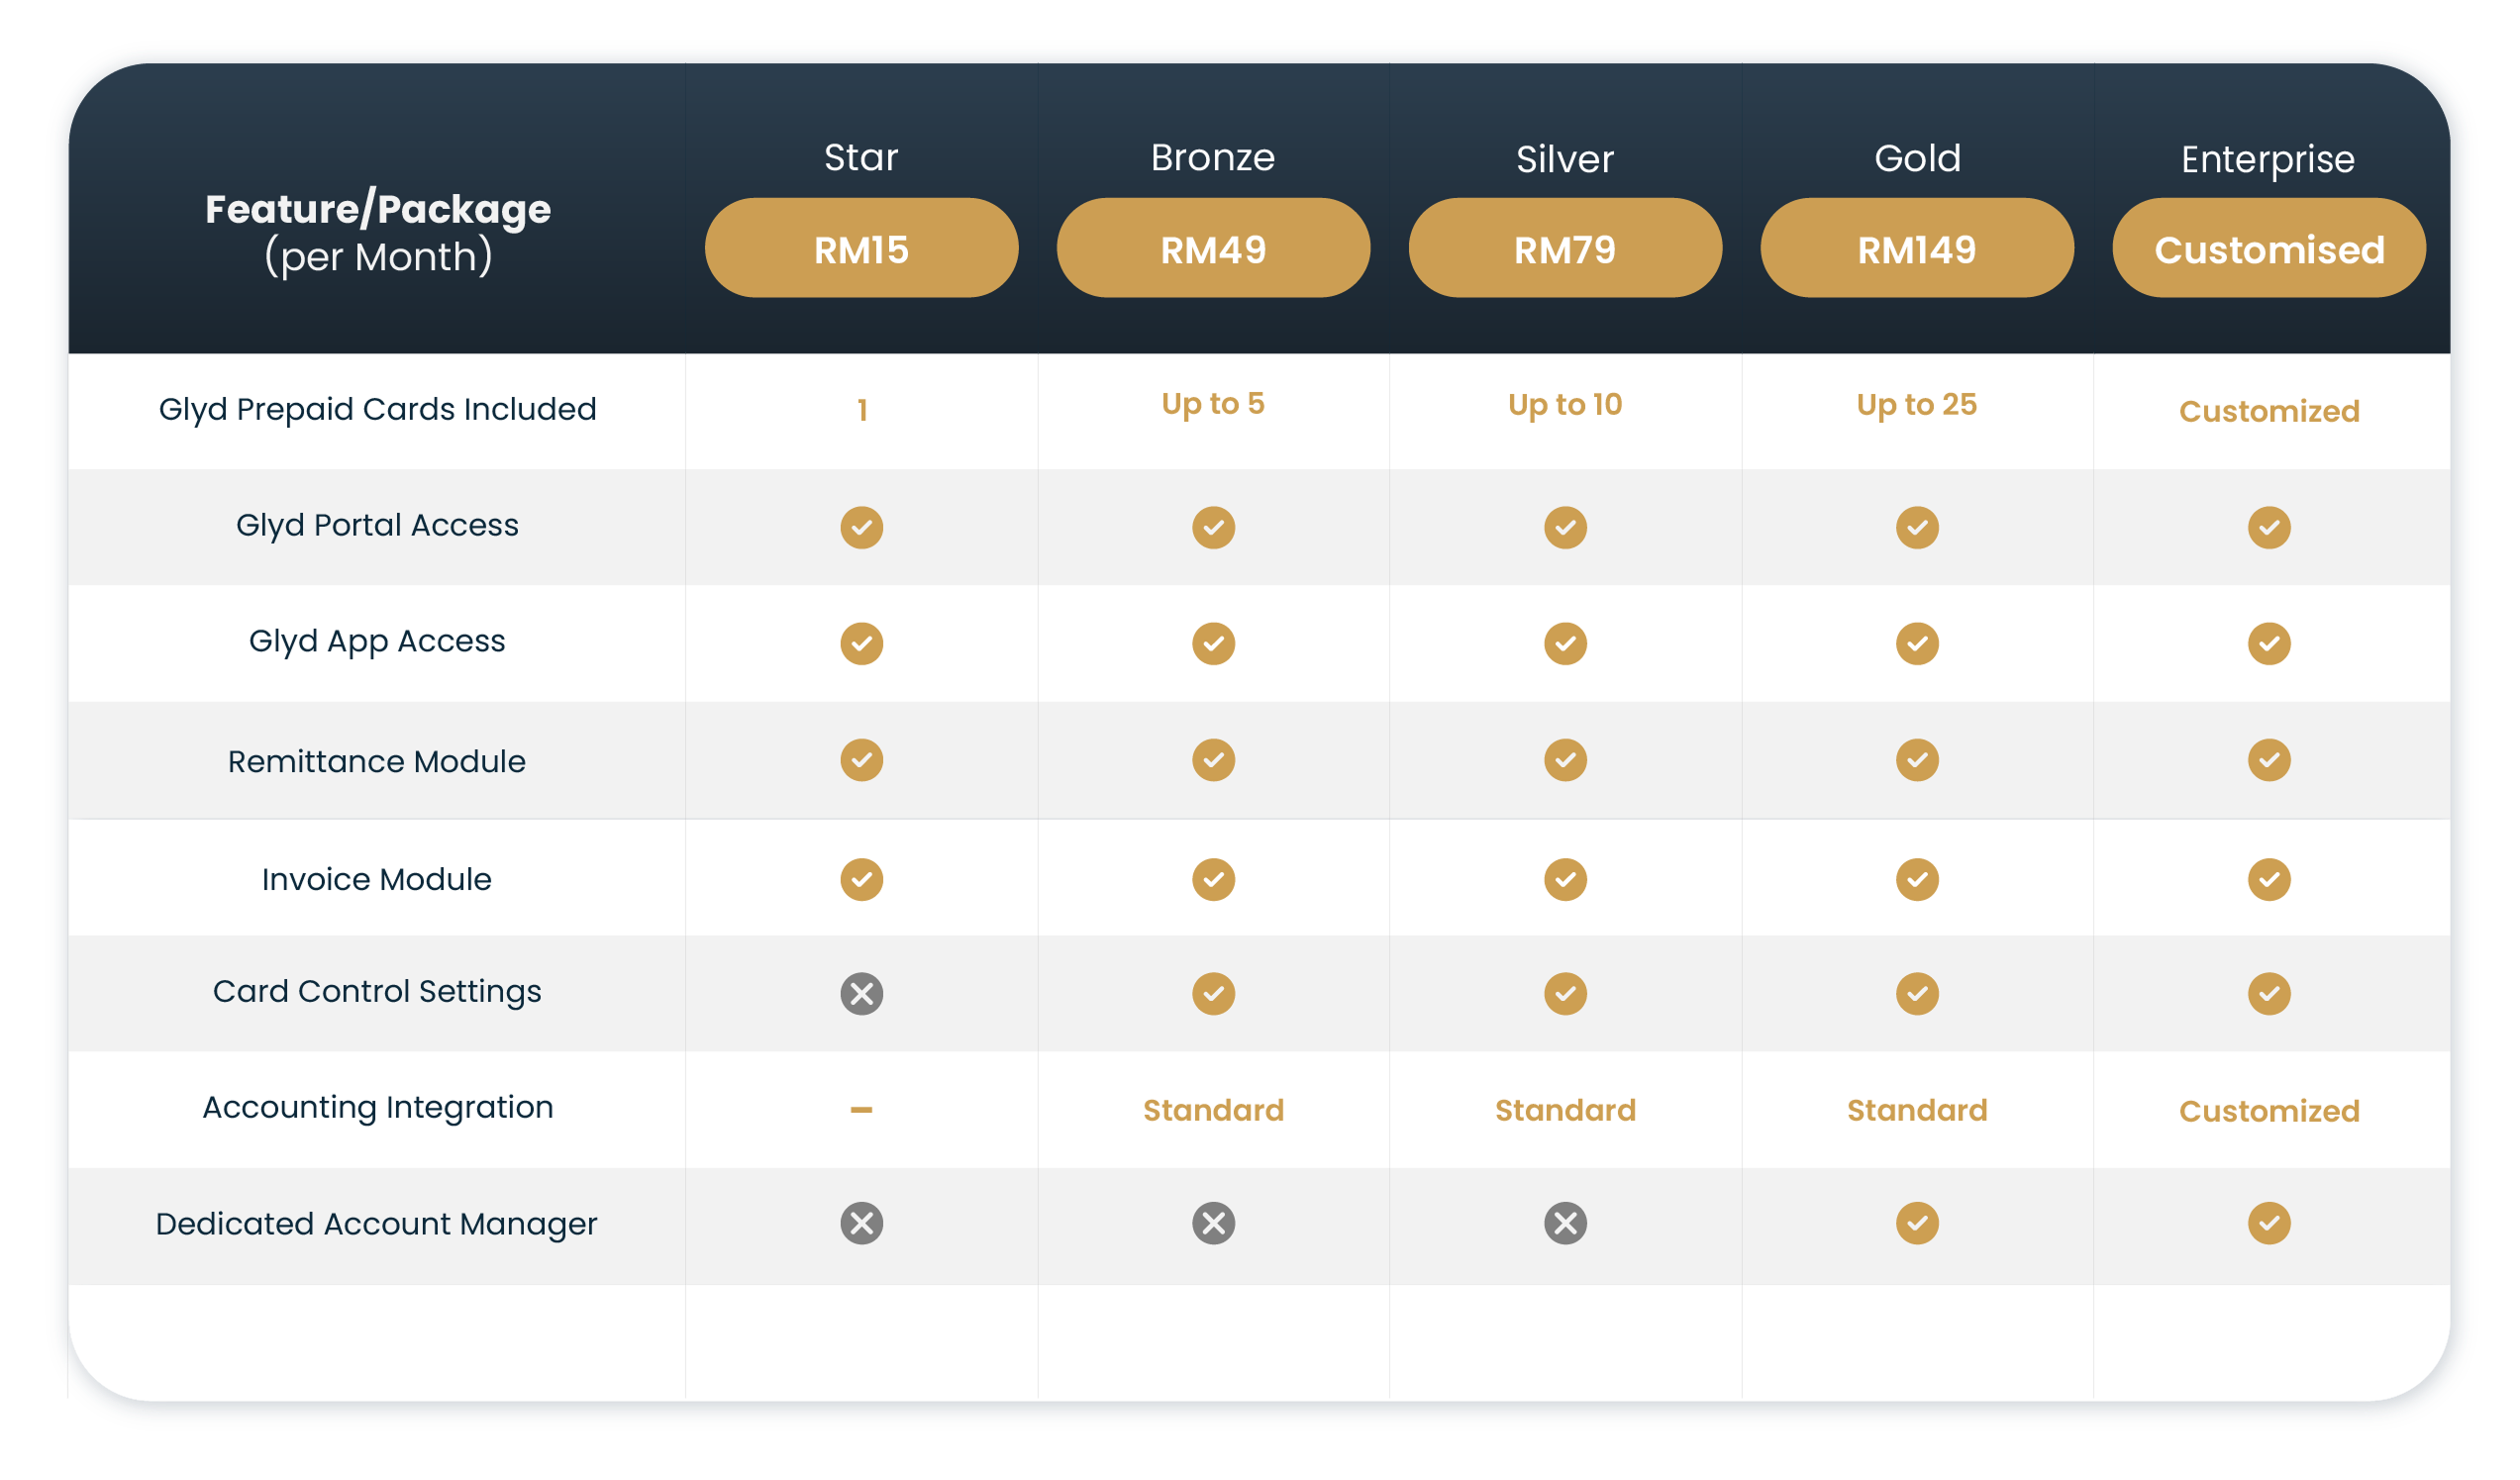Click Silver's checkmark for Remittance Module
Viewport: 2520px width, 1480px height.
pos(1565,760)
